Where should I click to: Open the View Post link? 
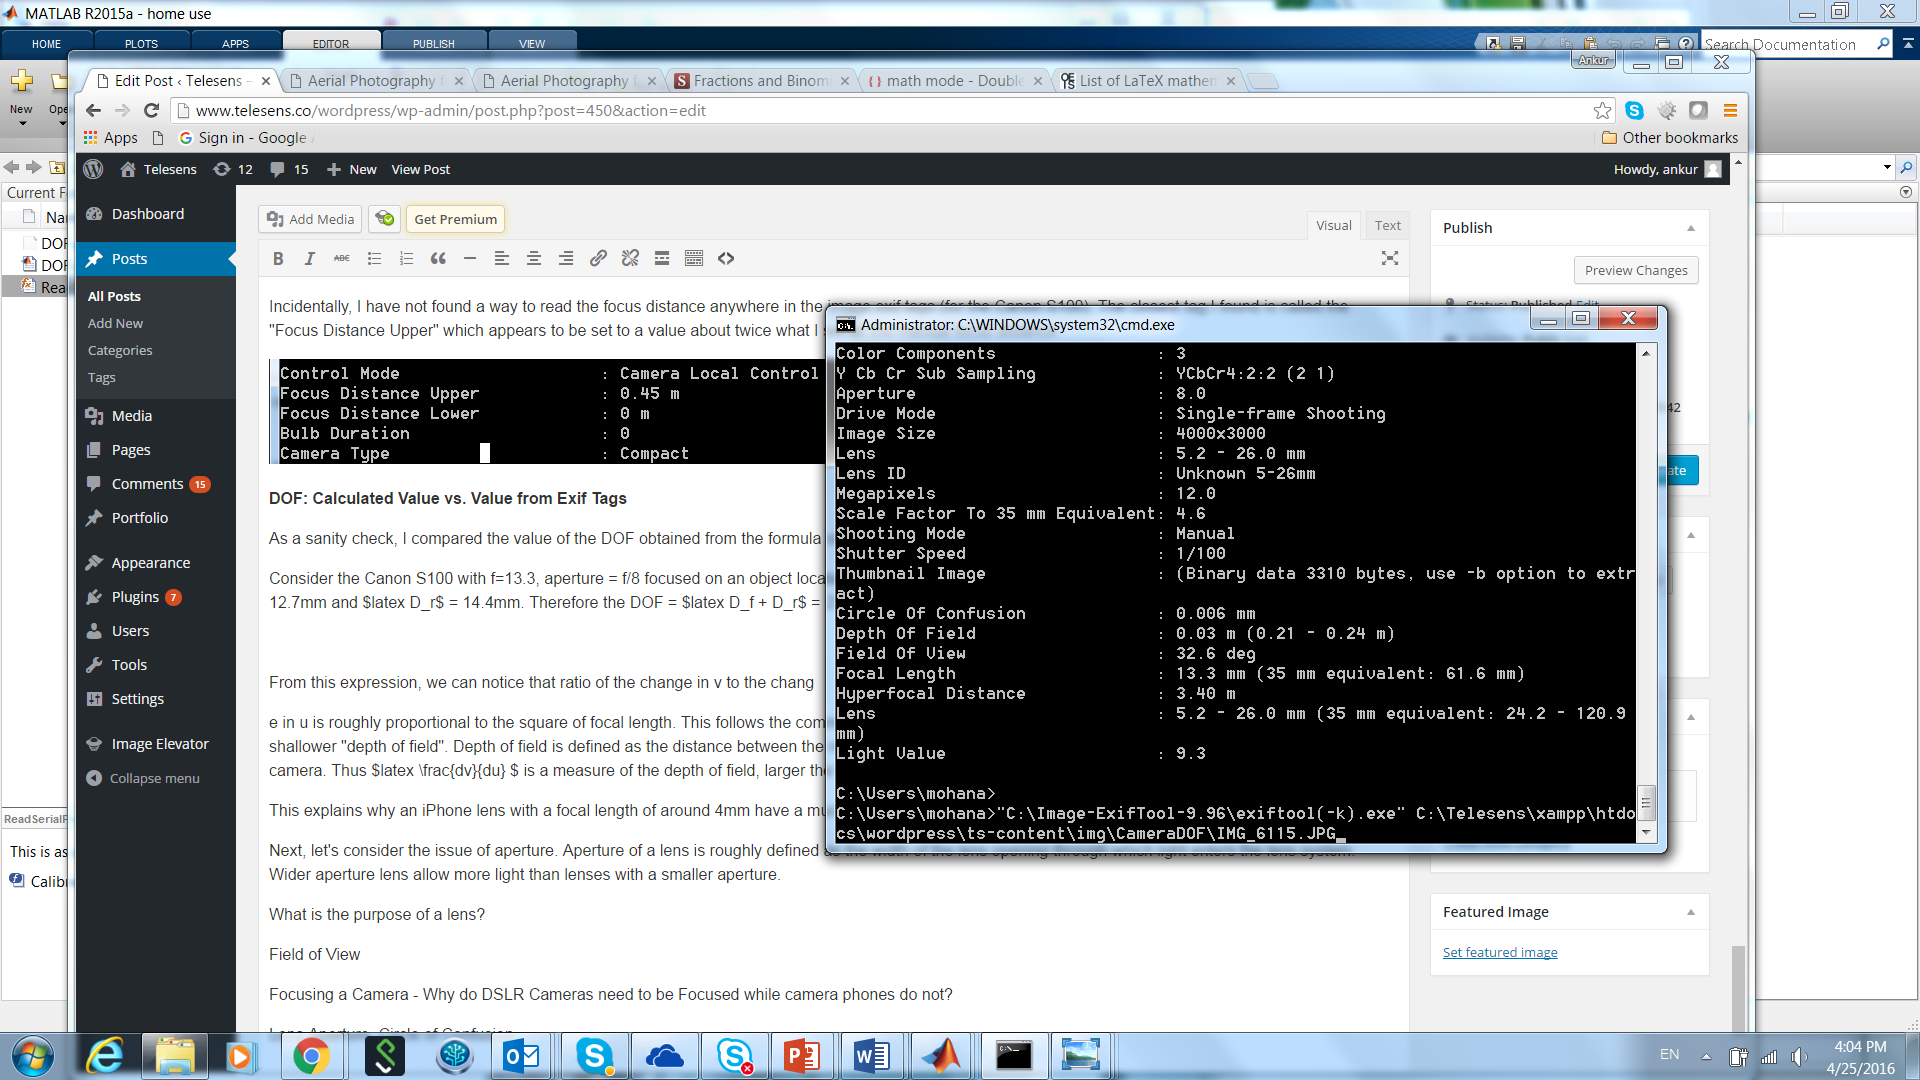[420, 169]
